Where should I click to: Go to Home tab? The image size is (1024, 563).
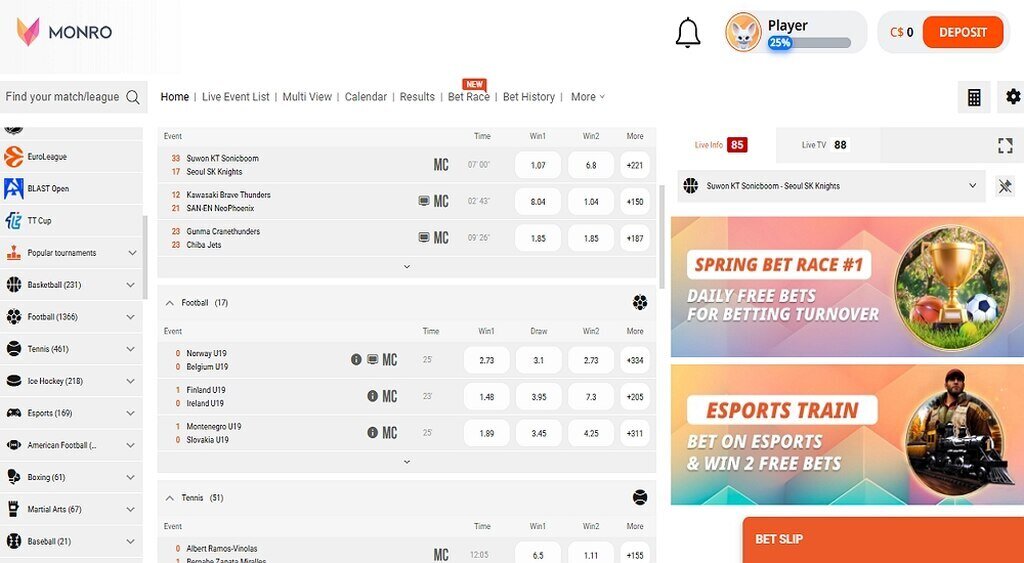pyautogui.click(x=174, y=97)
